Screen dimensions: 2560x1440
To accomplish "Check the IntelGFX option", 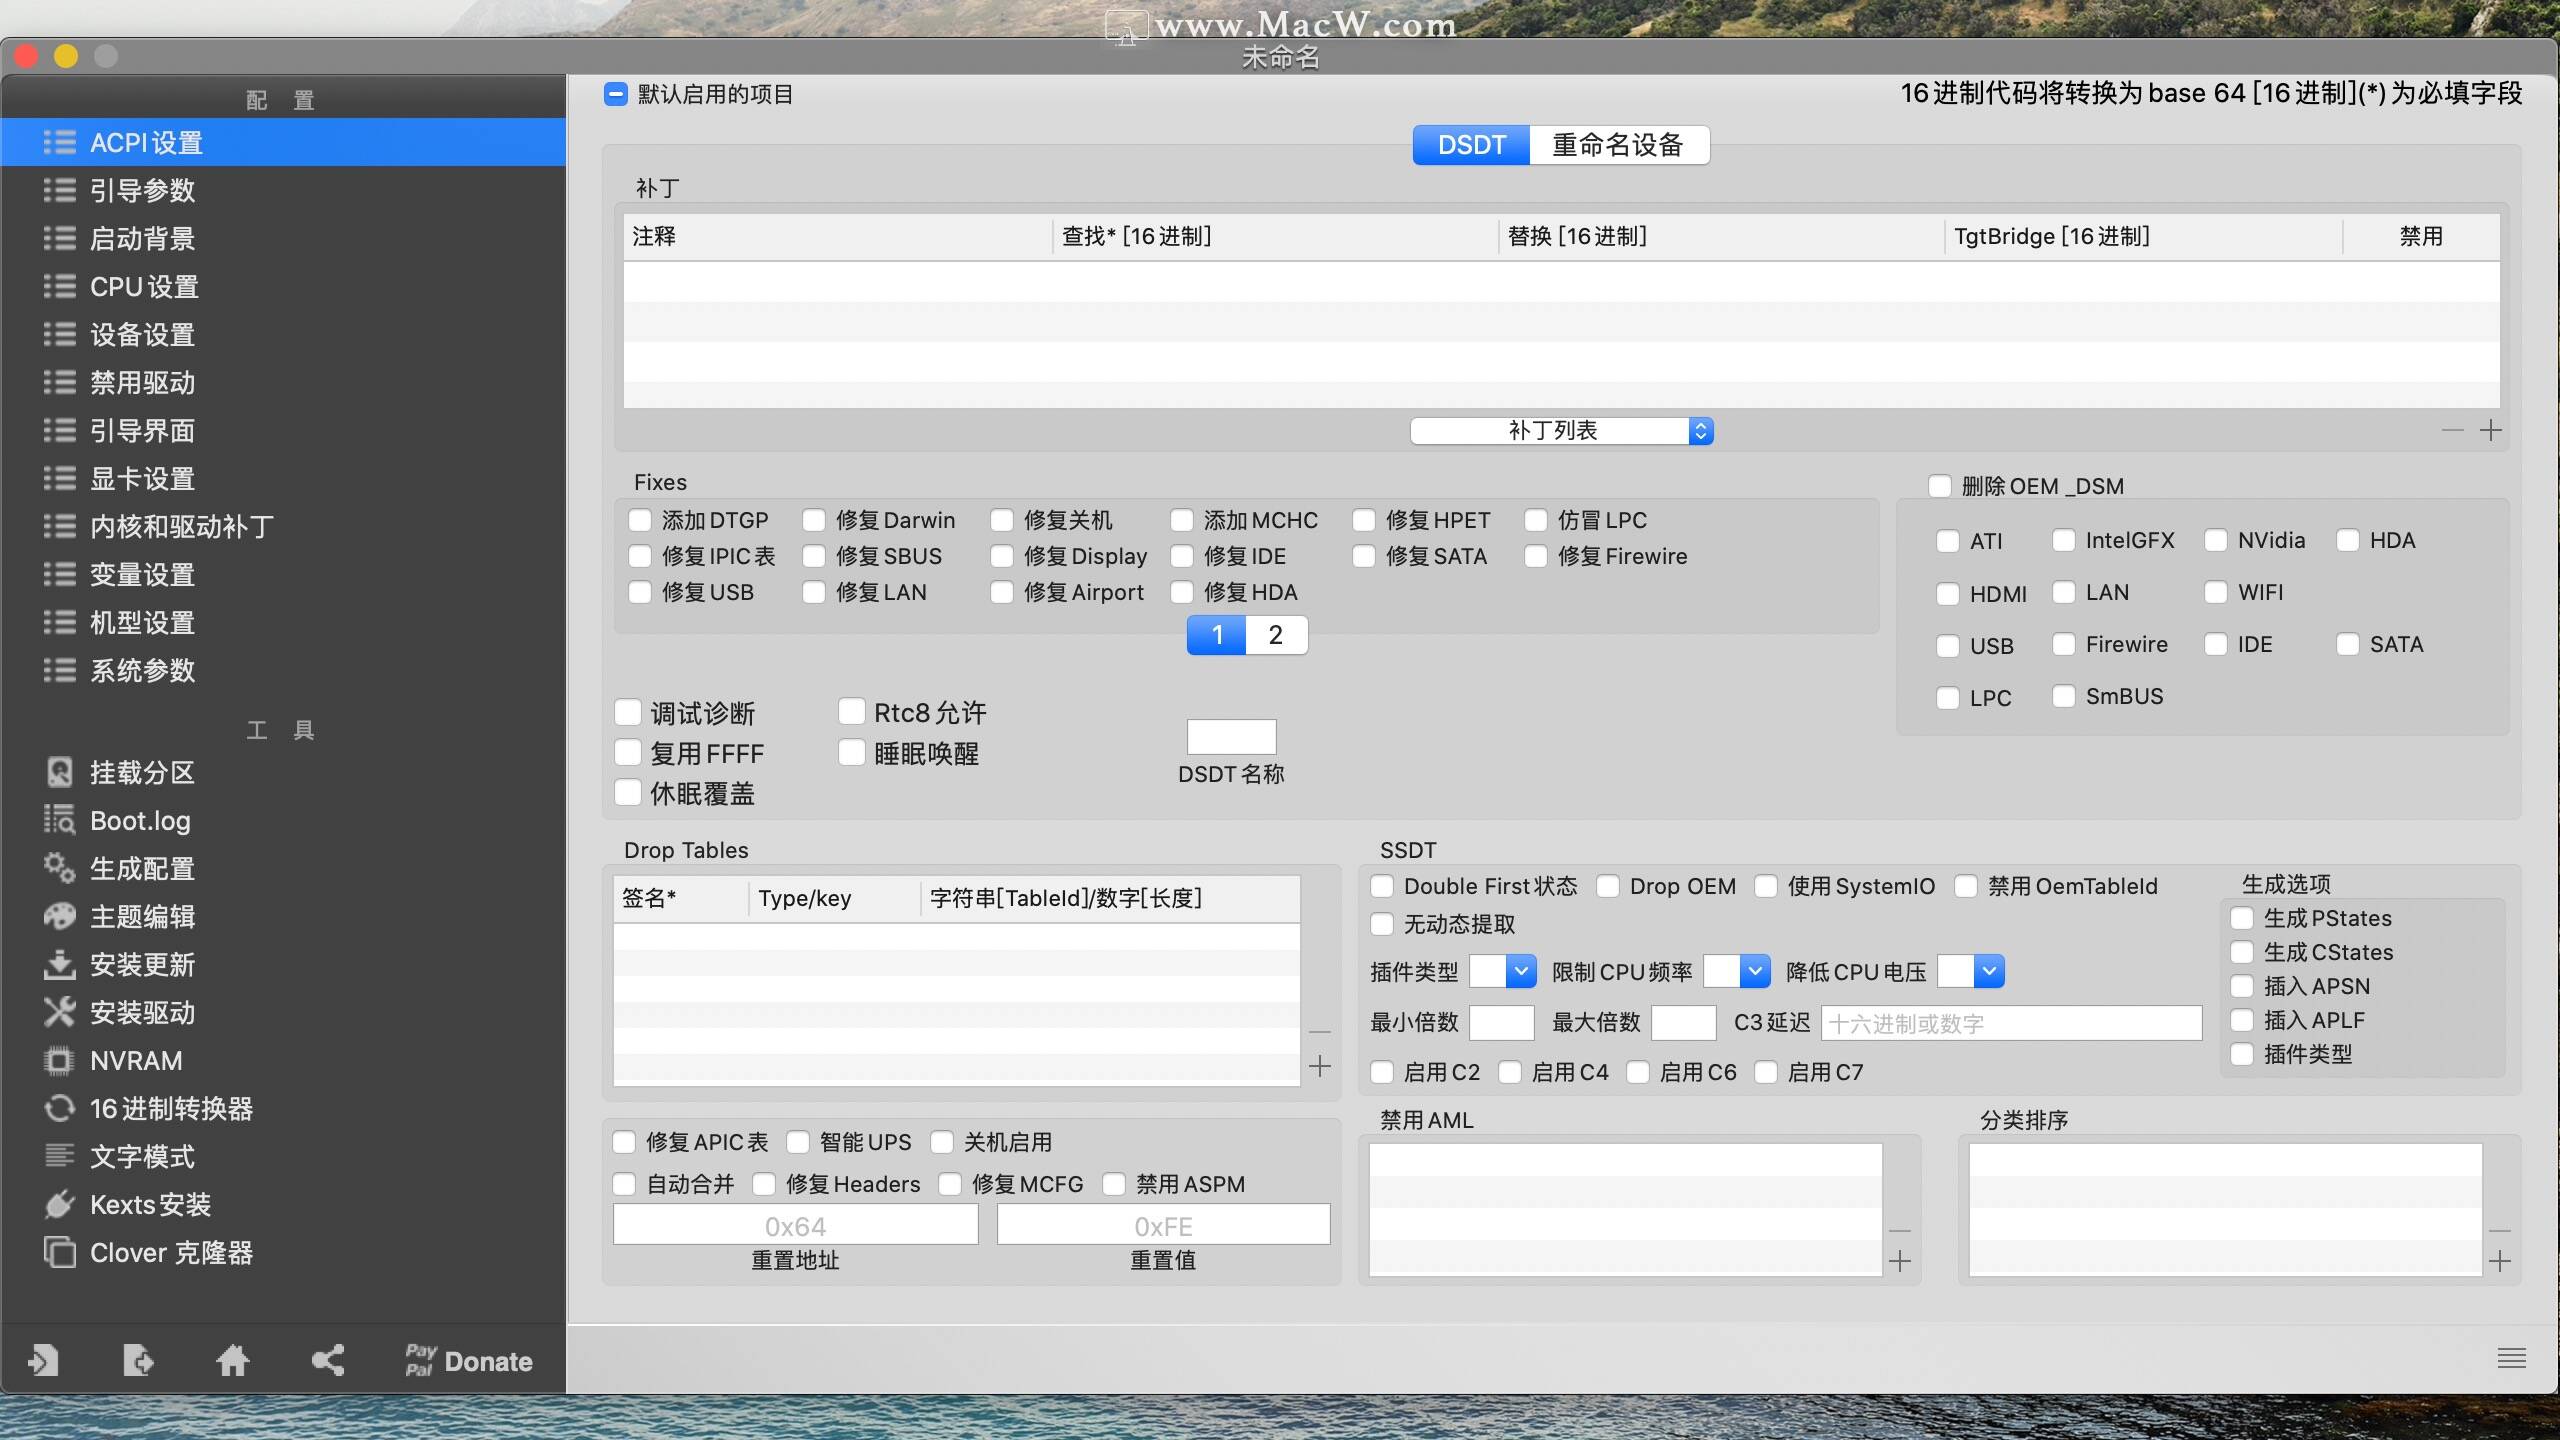I will pos(2064,540).
